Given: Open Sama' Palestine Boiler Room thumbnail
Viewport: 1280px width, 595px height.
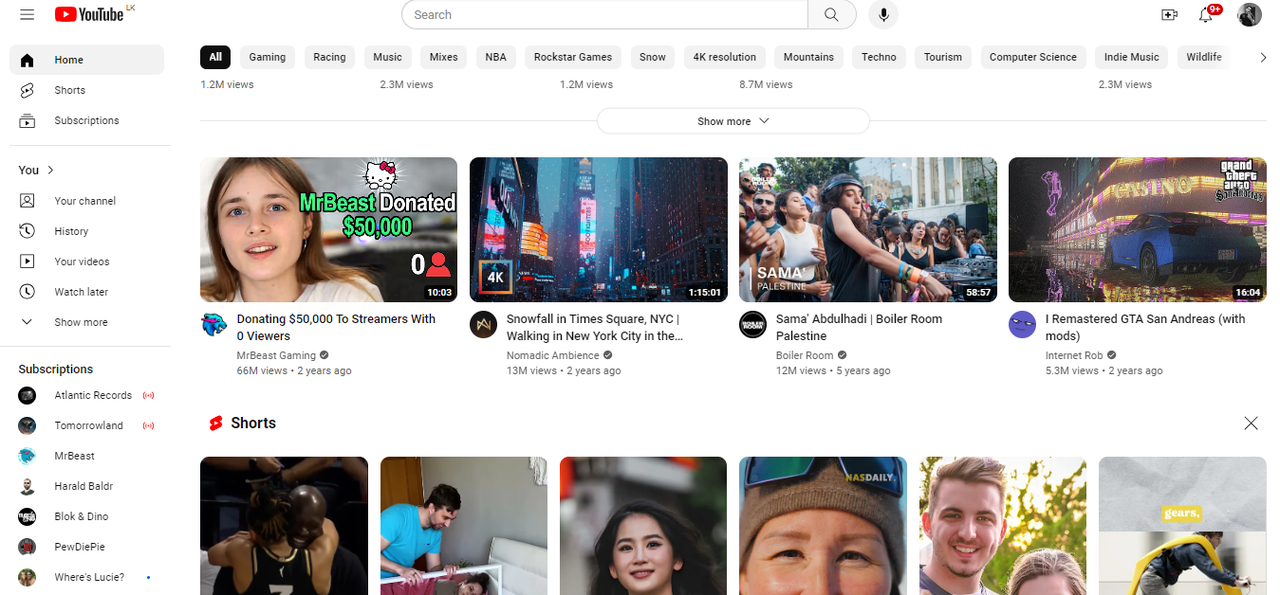Looking at the screenshot, I should click(868, 230).
